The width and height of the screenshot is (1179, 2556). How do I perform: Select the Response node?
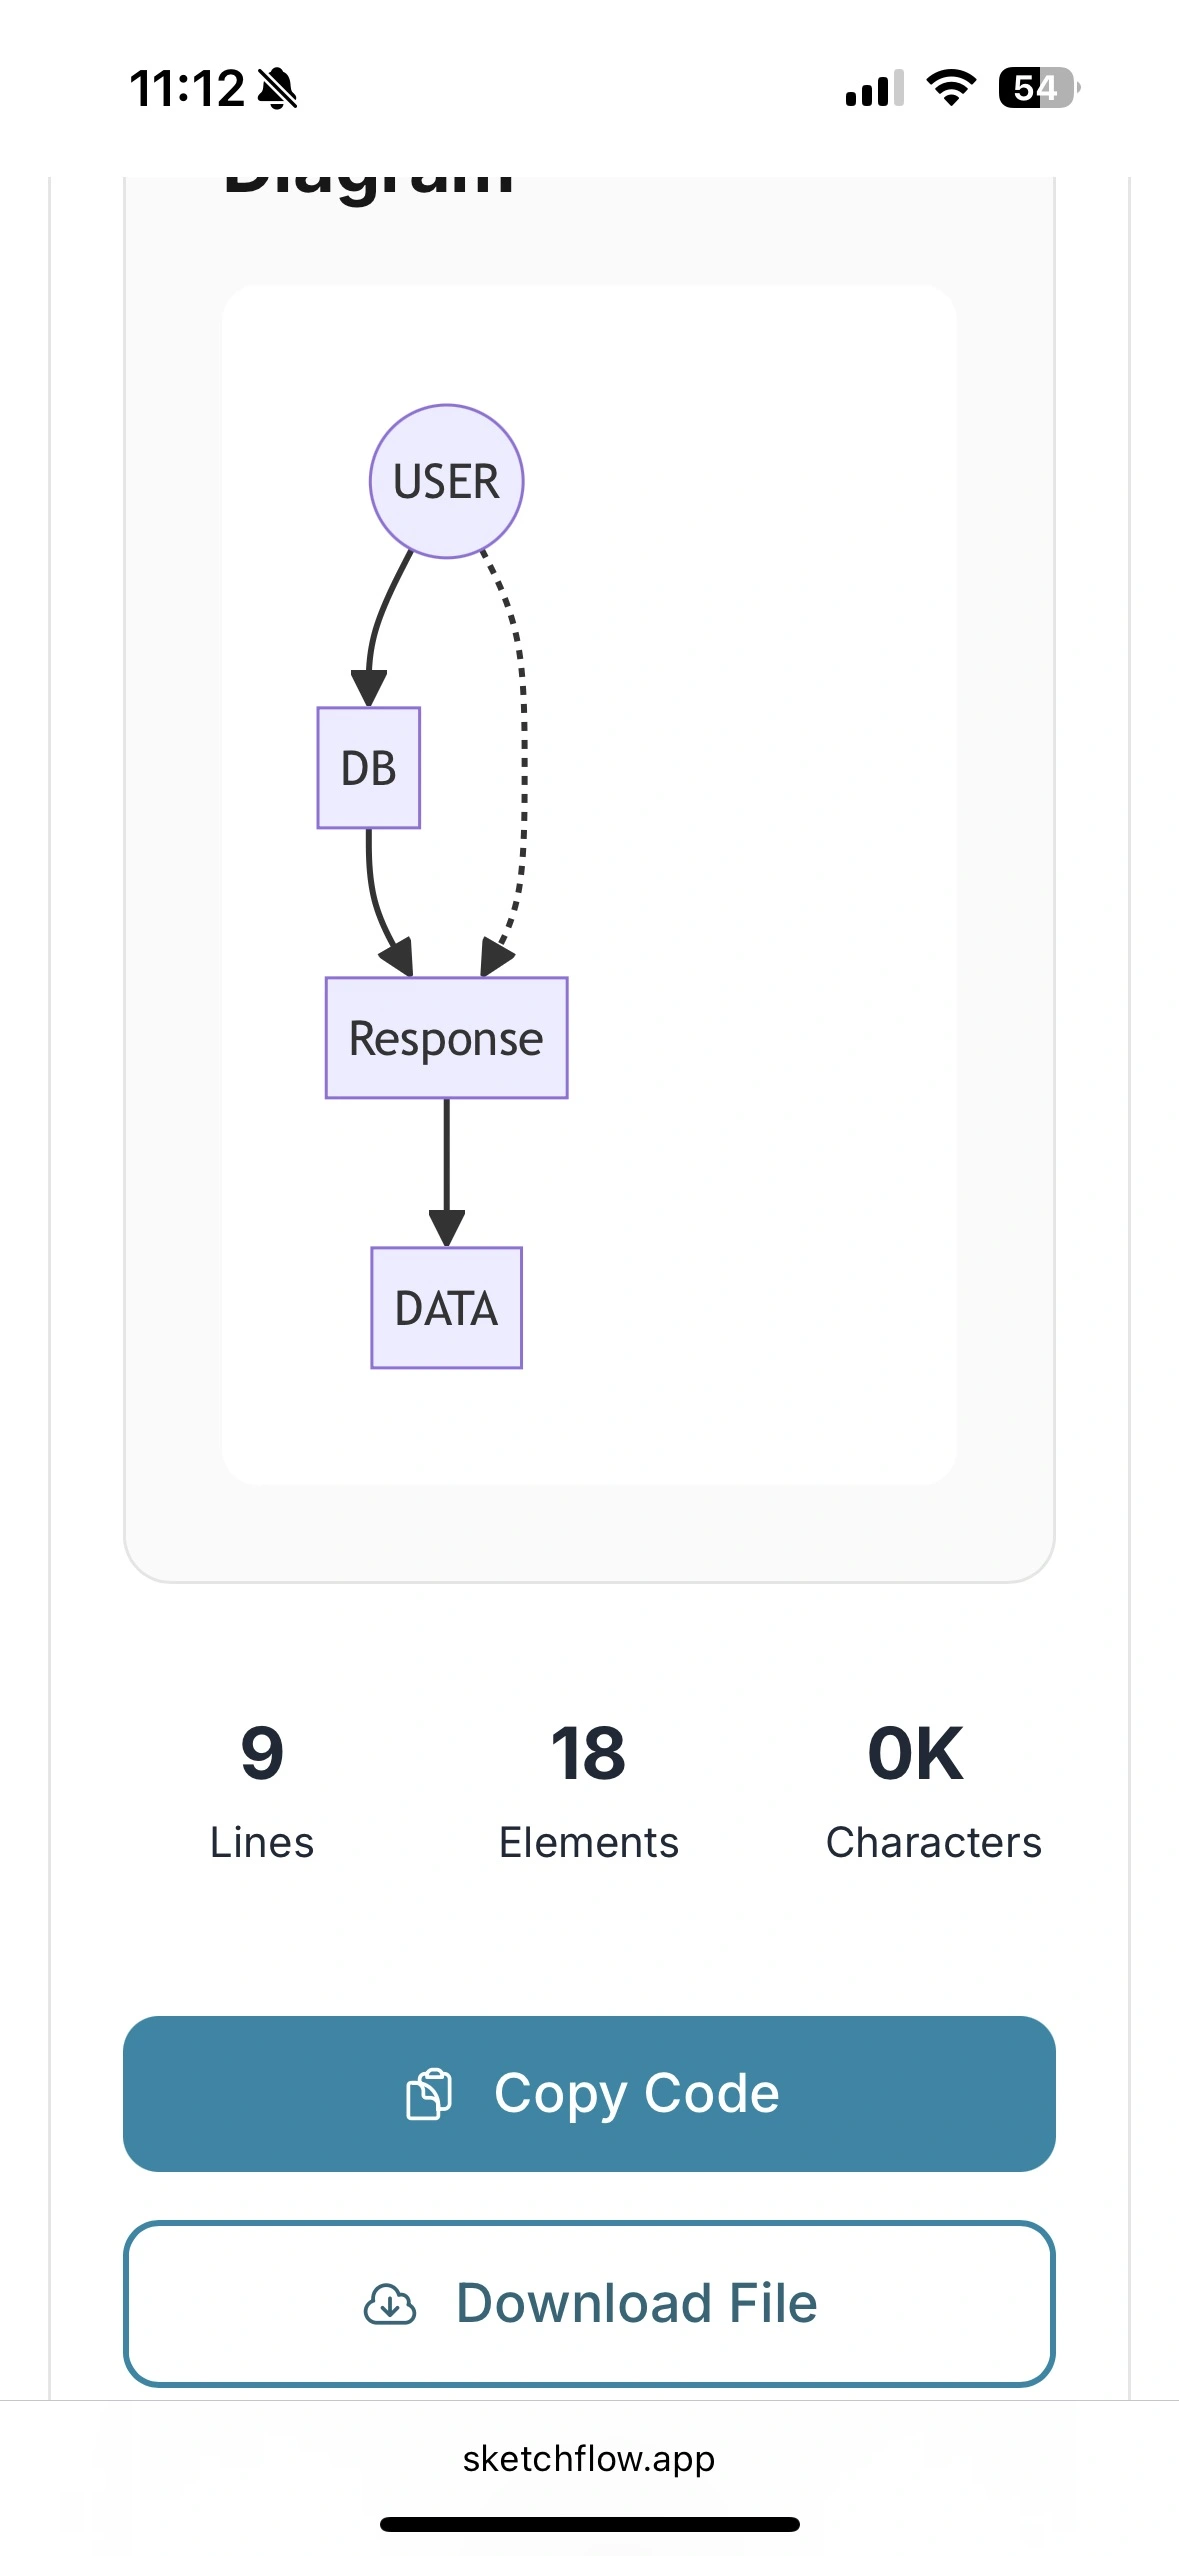tap(446, 1038)
